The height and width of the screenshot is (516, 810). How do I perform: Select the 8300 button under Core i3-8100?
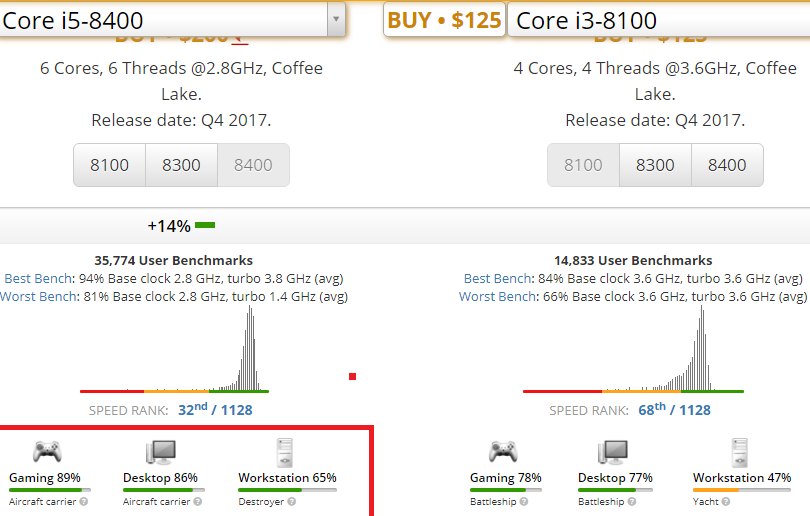655,165
